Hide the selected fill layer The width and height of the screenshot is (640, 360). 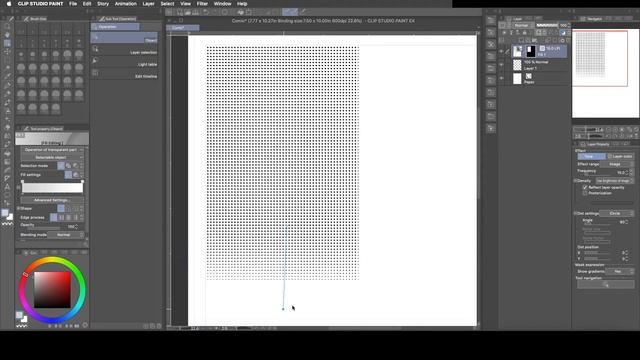501,51
